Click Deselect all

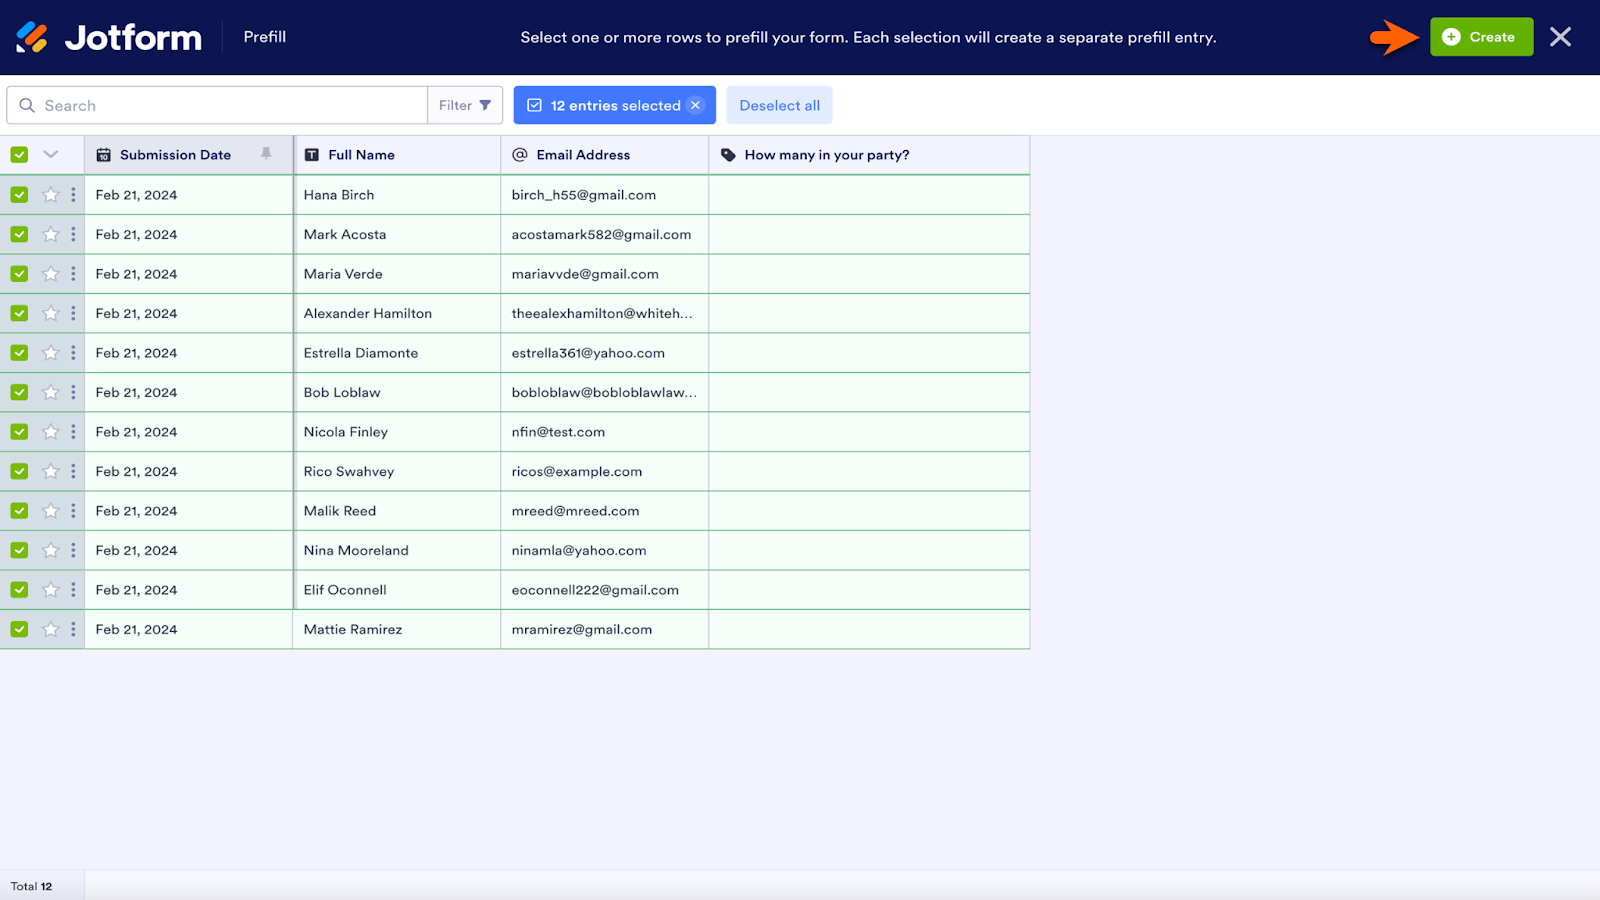coord(779,105)
